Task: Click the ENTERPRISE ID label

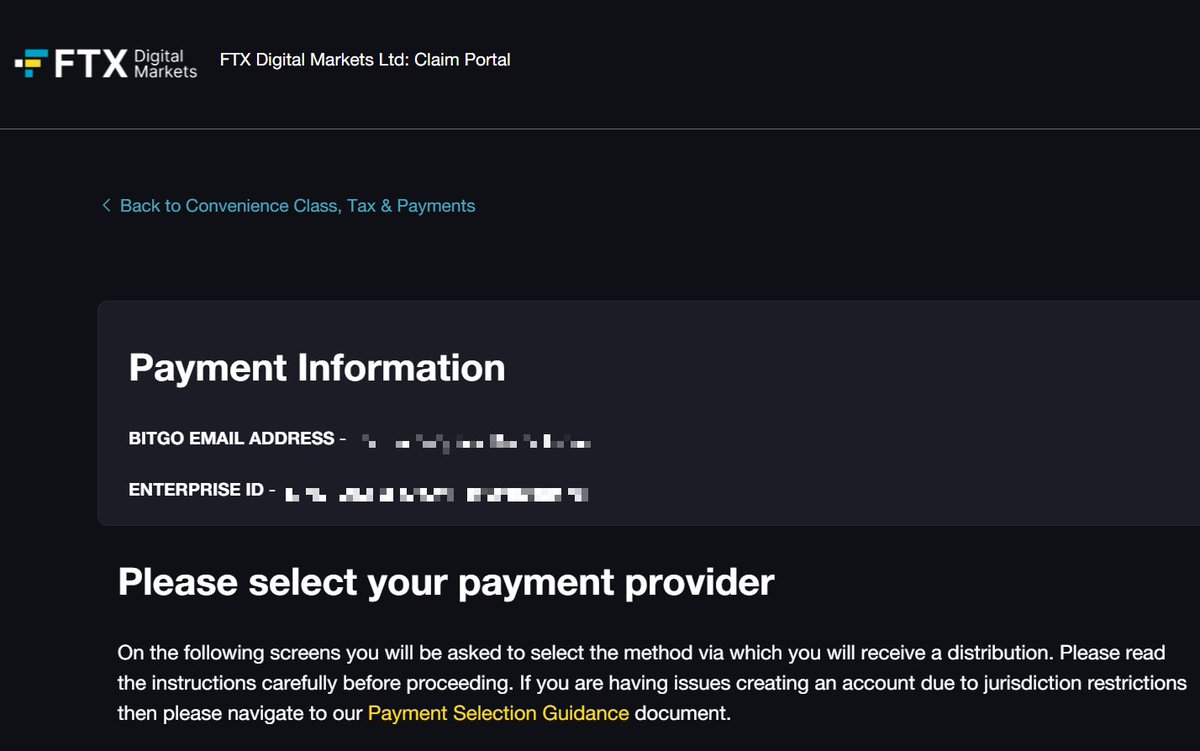Action: coord(197,490)
